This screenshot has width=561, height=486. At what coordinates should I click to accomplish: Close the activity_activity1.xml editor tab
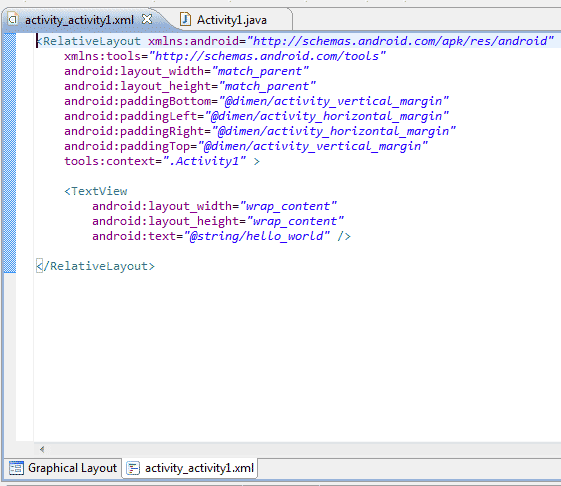pos(147,19)
